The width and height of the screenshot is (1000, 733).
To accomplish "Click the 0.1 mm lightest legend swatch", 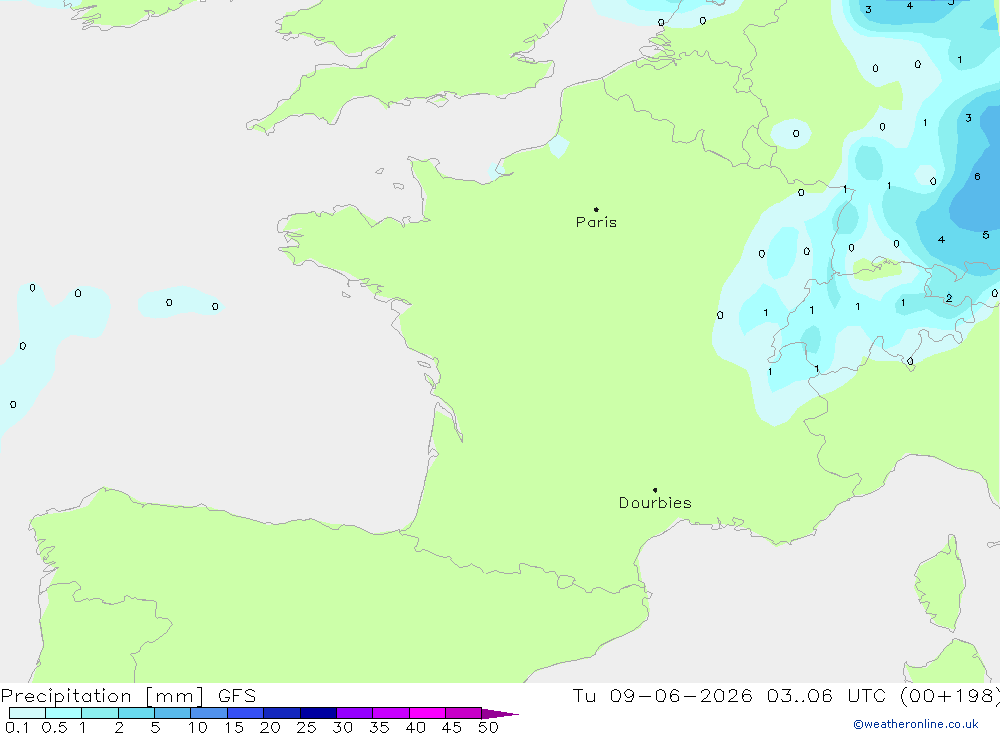I will click(27, 713).
